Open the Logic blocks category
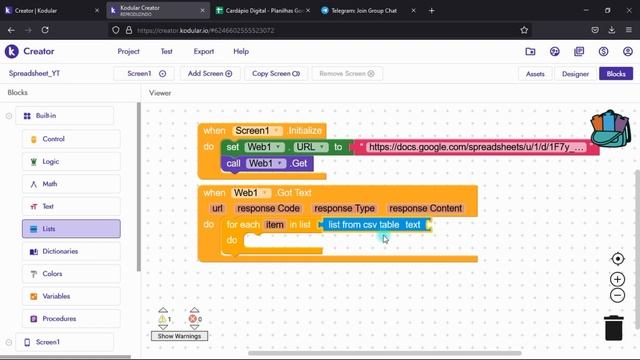 click(71, 162)
